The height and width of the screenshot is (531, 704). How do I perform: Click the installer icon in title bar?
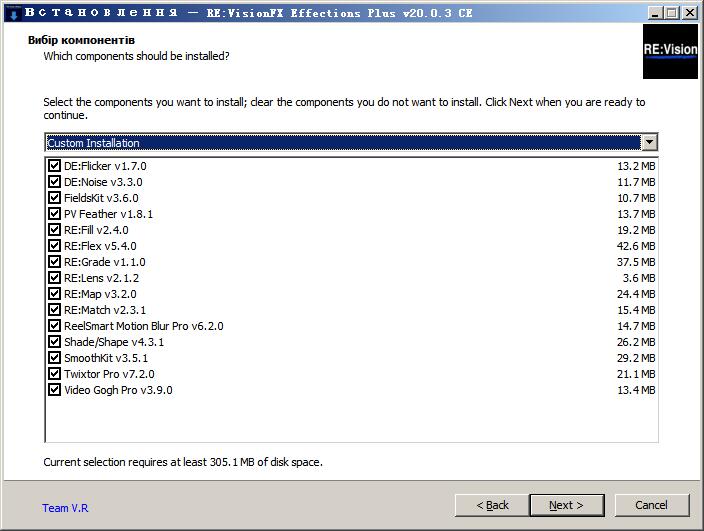pos(14,13)
